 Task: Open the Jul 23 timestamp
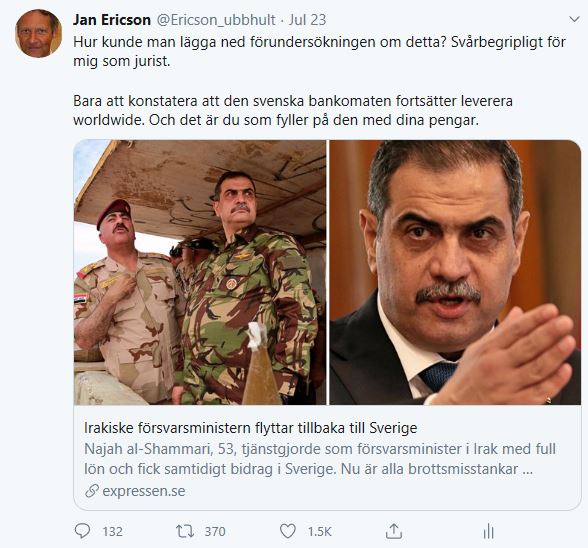click(307, 20)
